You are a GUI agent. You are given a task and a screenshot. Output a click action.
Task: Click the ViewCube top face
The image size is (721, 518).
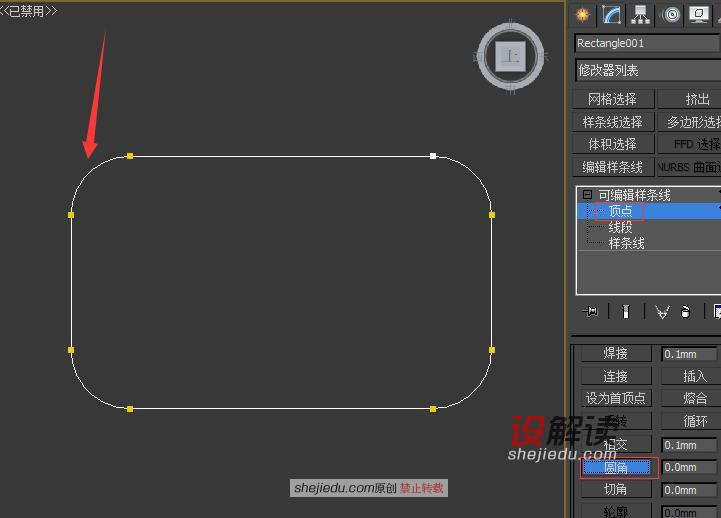[510, 57]
